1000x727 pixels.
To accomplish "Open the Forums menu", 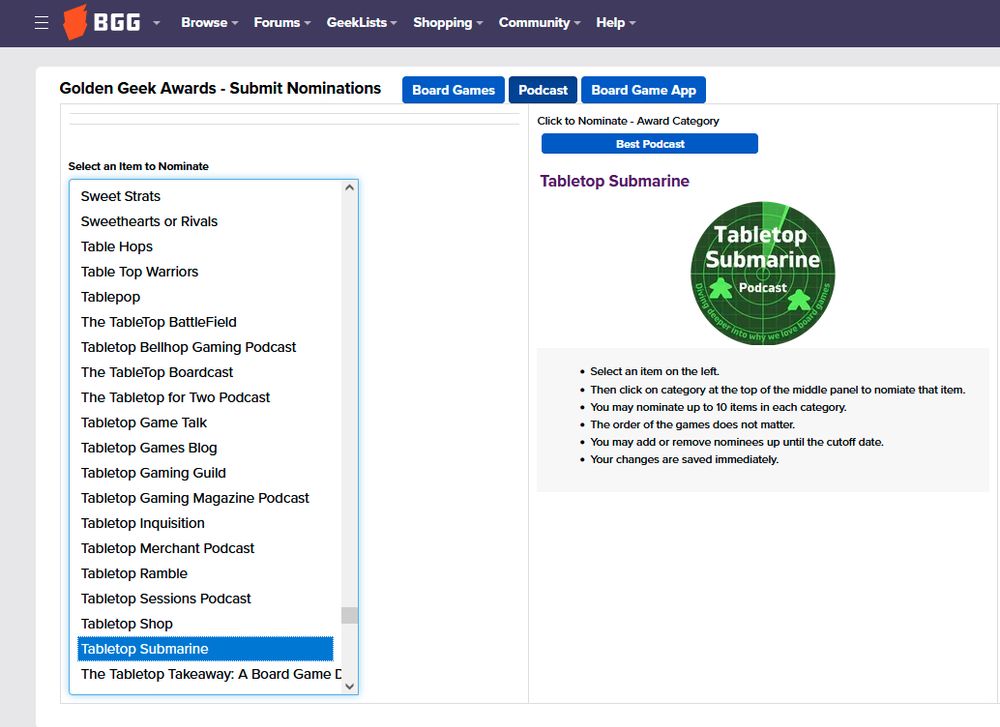I will click(282, 22).
